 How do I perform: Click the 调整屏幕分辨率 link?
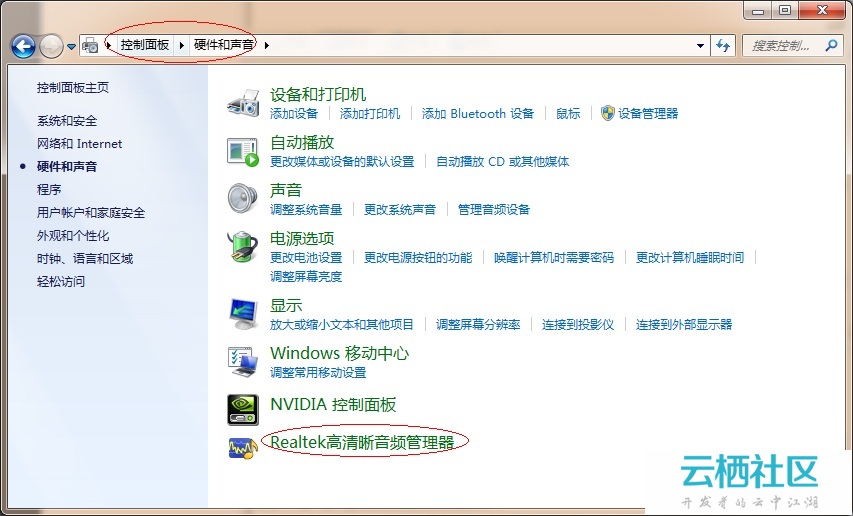pos(478,325)
